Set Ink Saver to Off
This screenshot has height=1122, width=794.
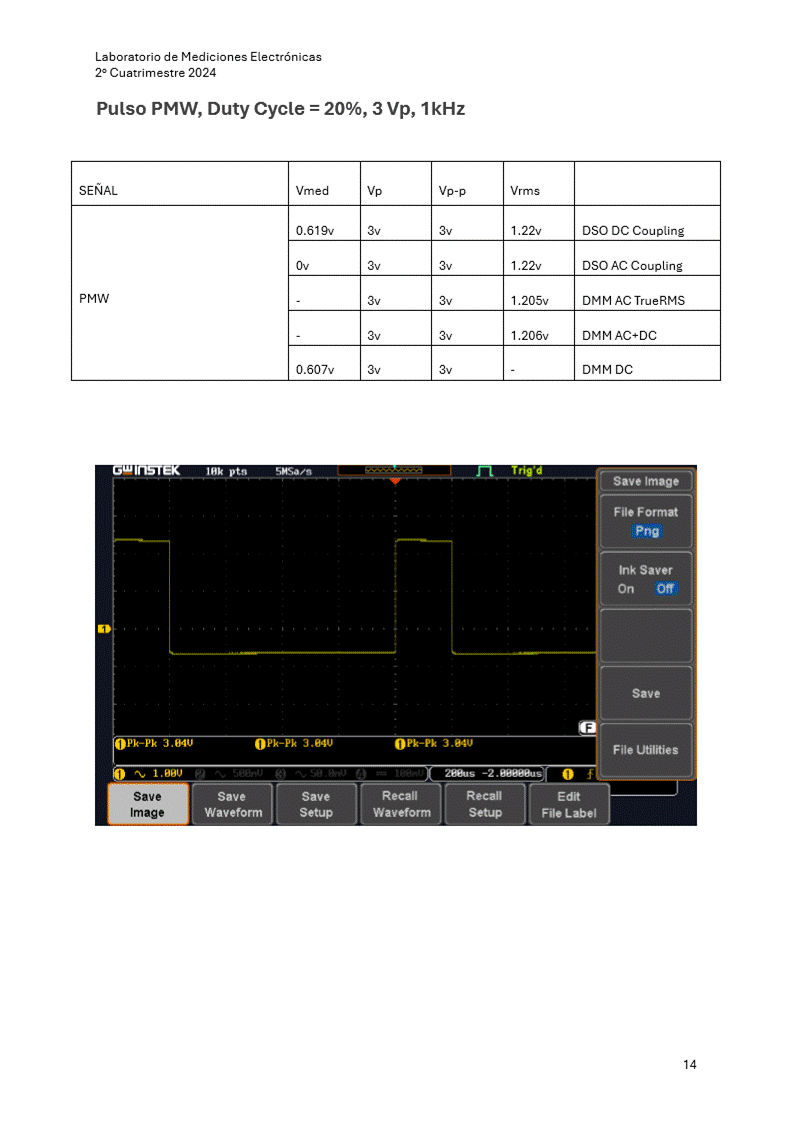pyautogui.click(x=665, y=589)
